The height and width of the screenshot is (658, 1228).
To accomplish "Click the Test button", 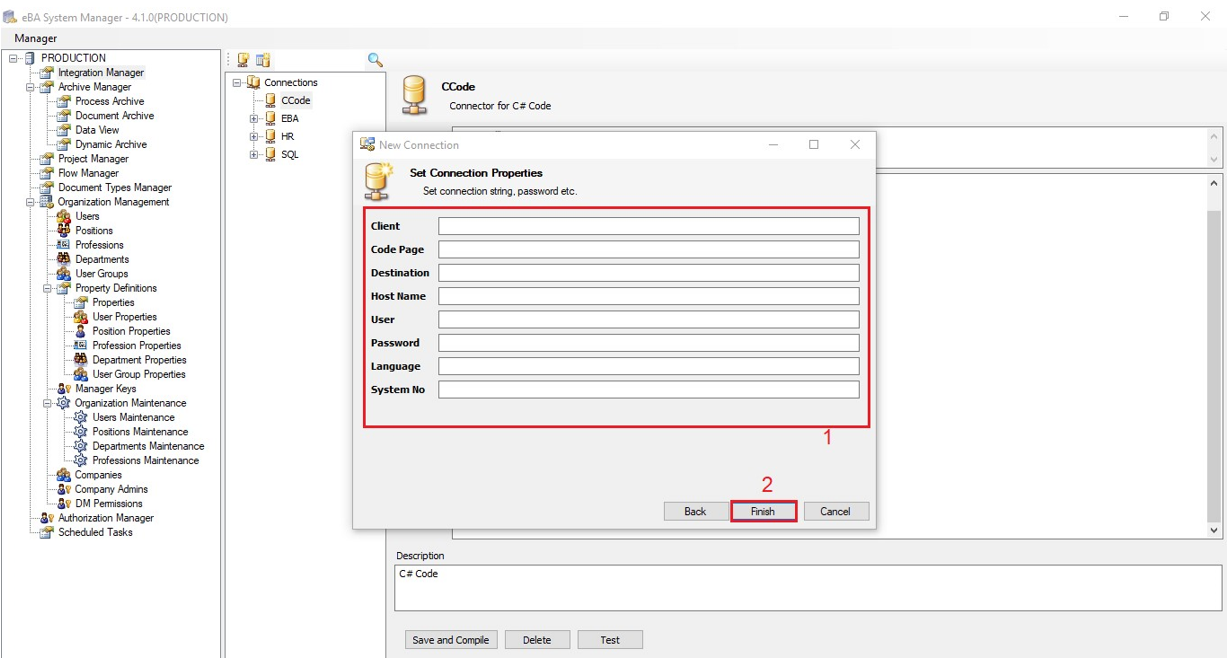I will (x=609, y=640).
